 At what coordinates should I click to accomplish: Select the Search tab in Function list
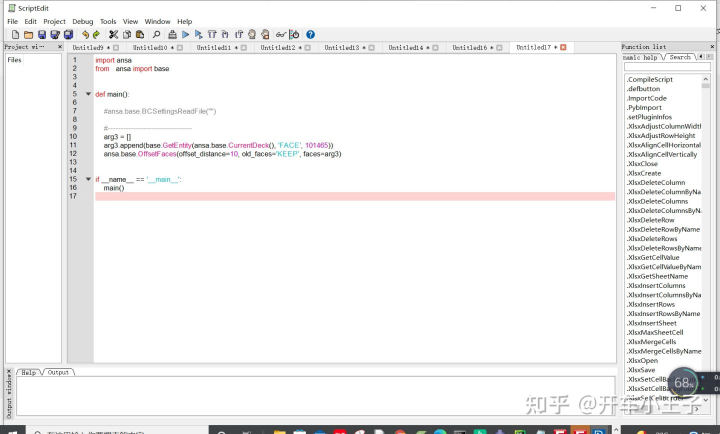(x=680, y=57)
